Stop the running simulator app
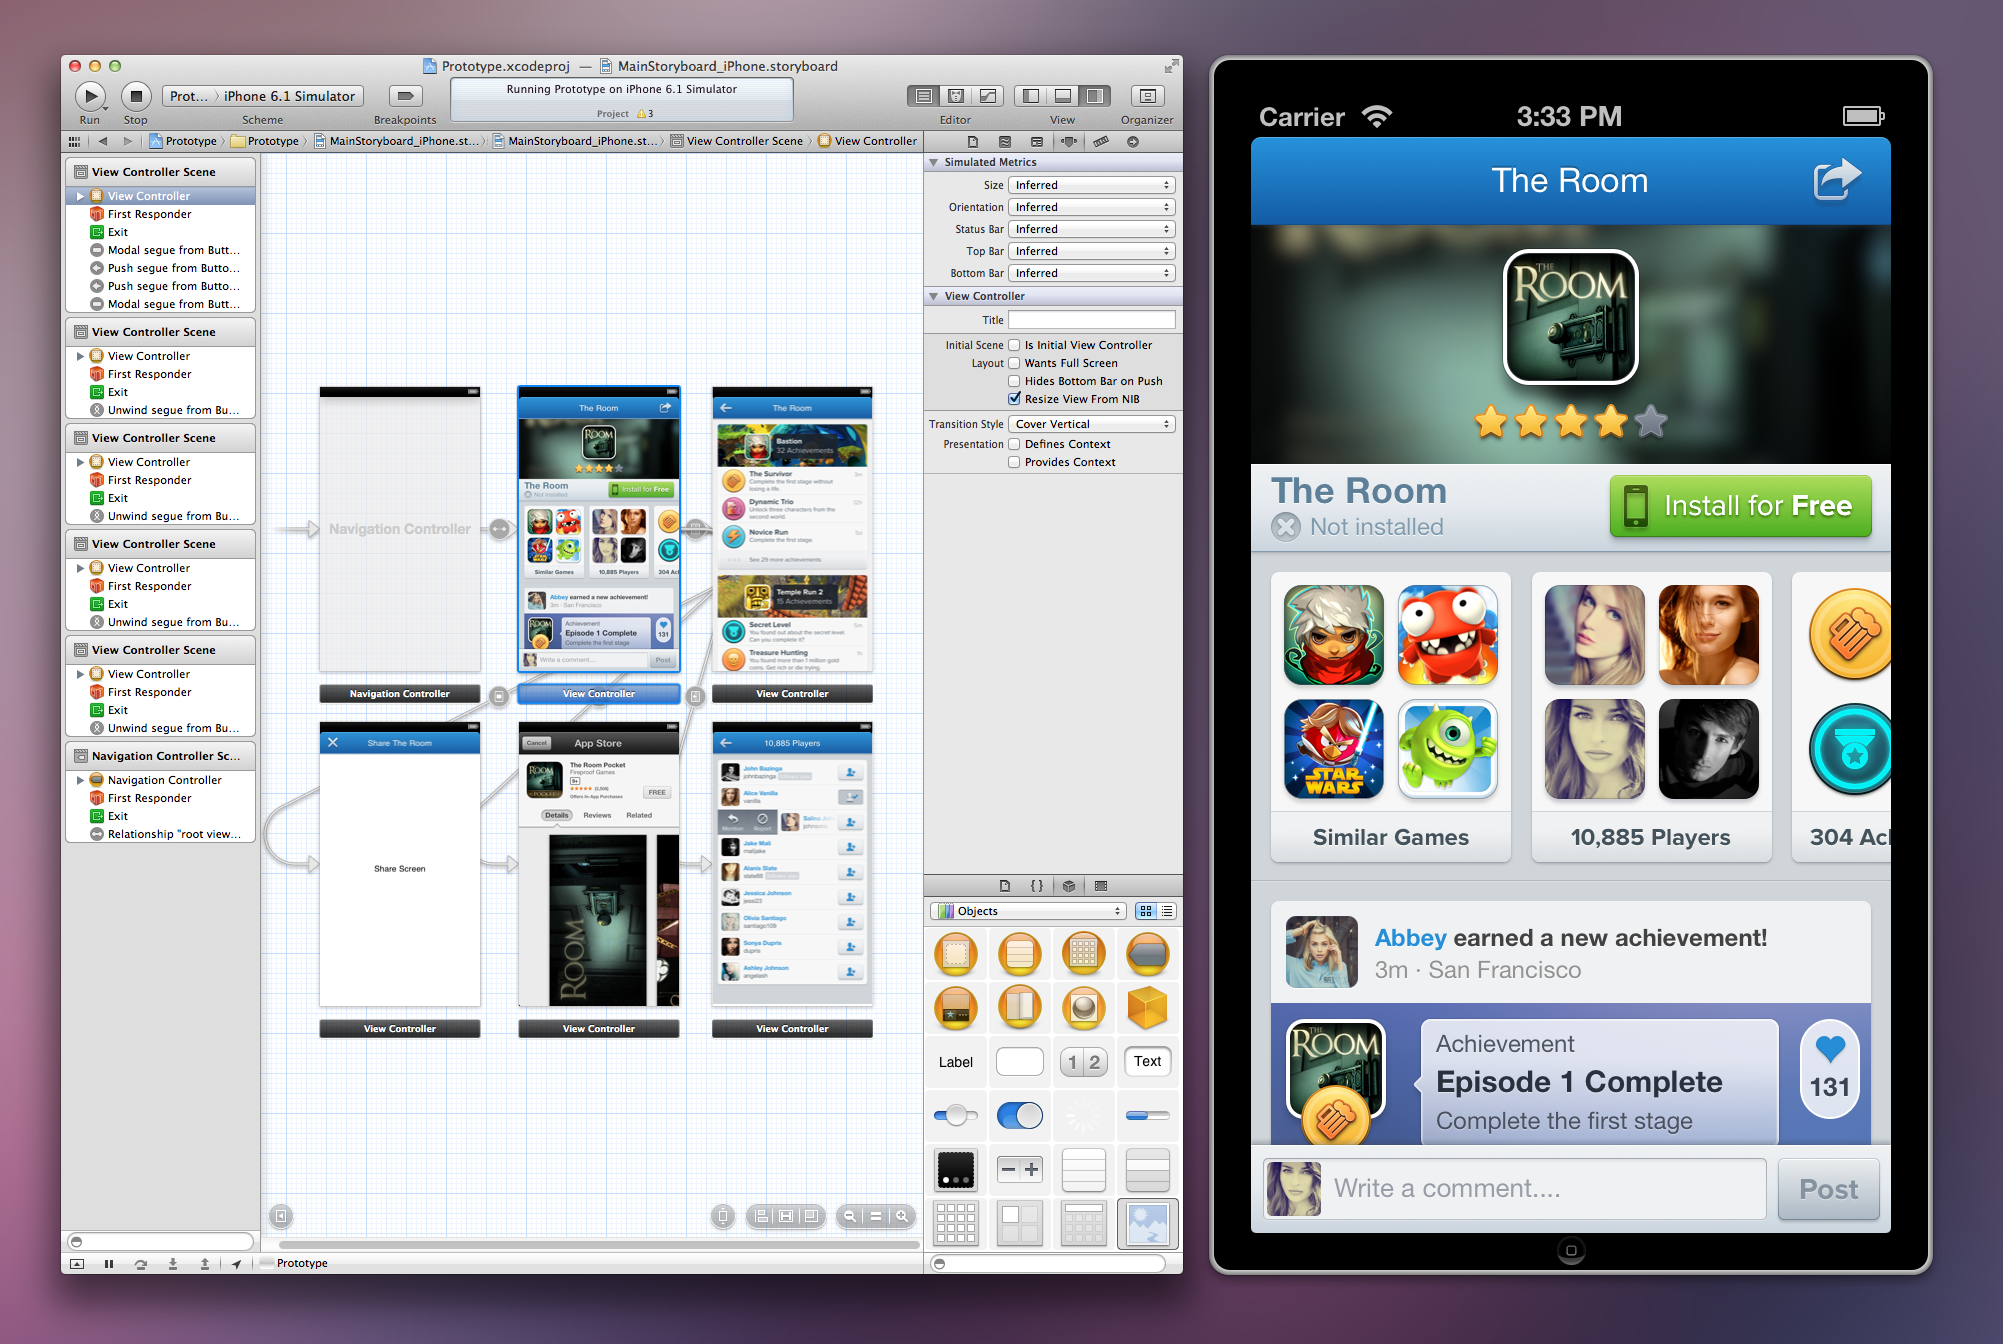 tap(136, 96)
